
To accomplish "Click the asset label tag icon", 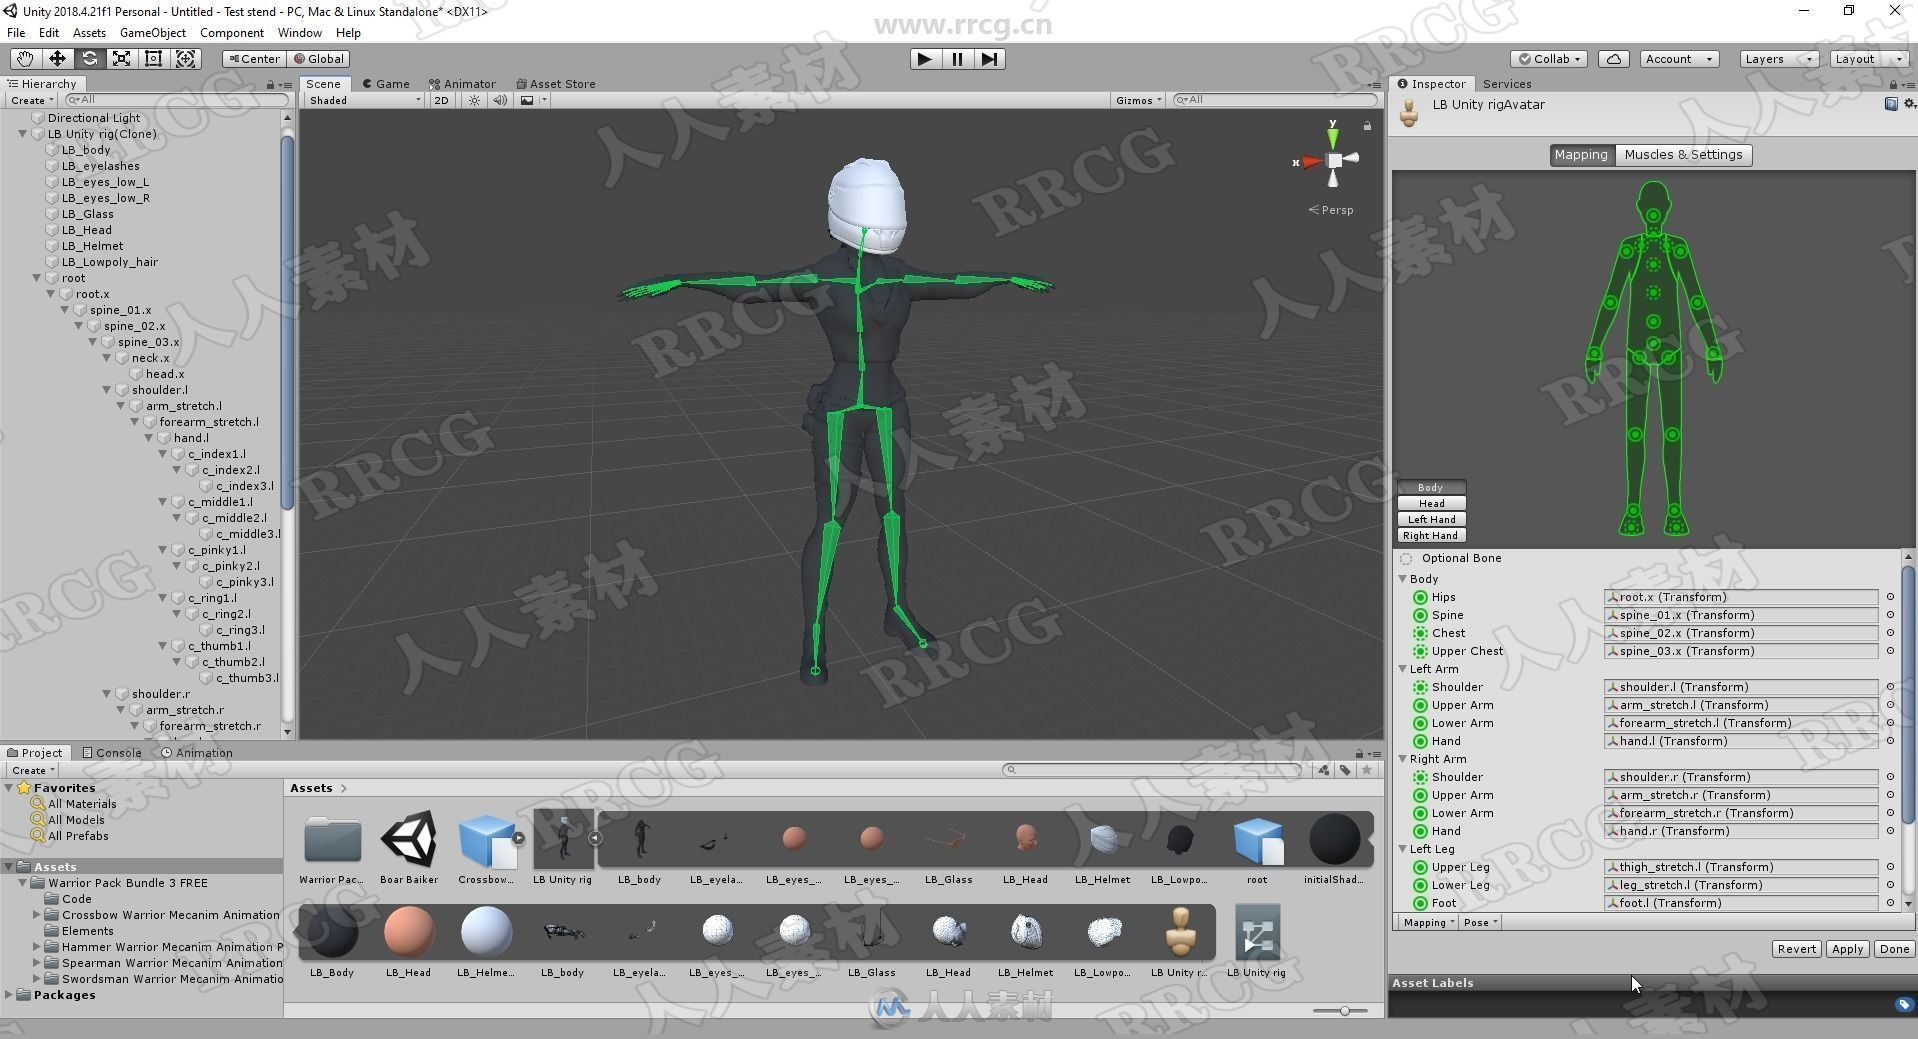I will point(1903,1005).
